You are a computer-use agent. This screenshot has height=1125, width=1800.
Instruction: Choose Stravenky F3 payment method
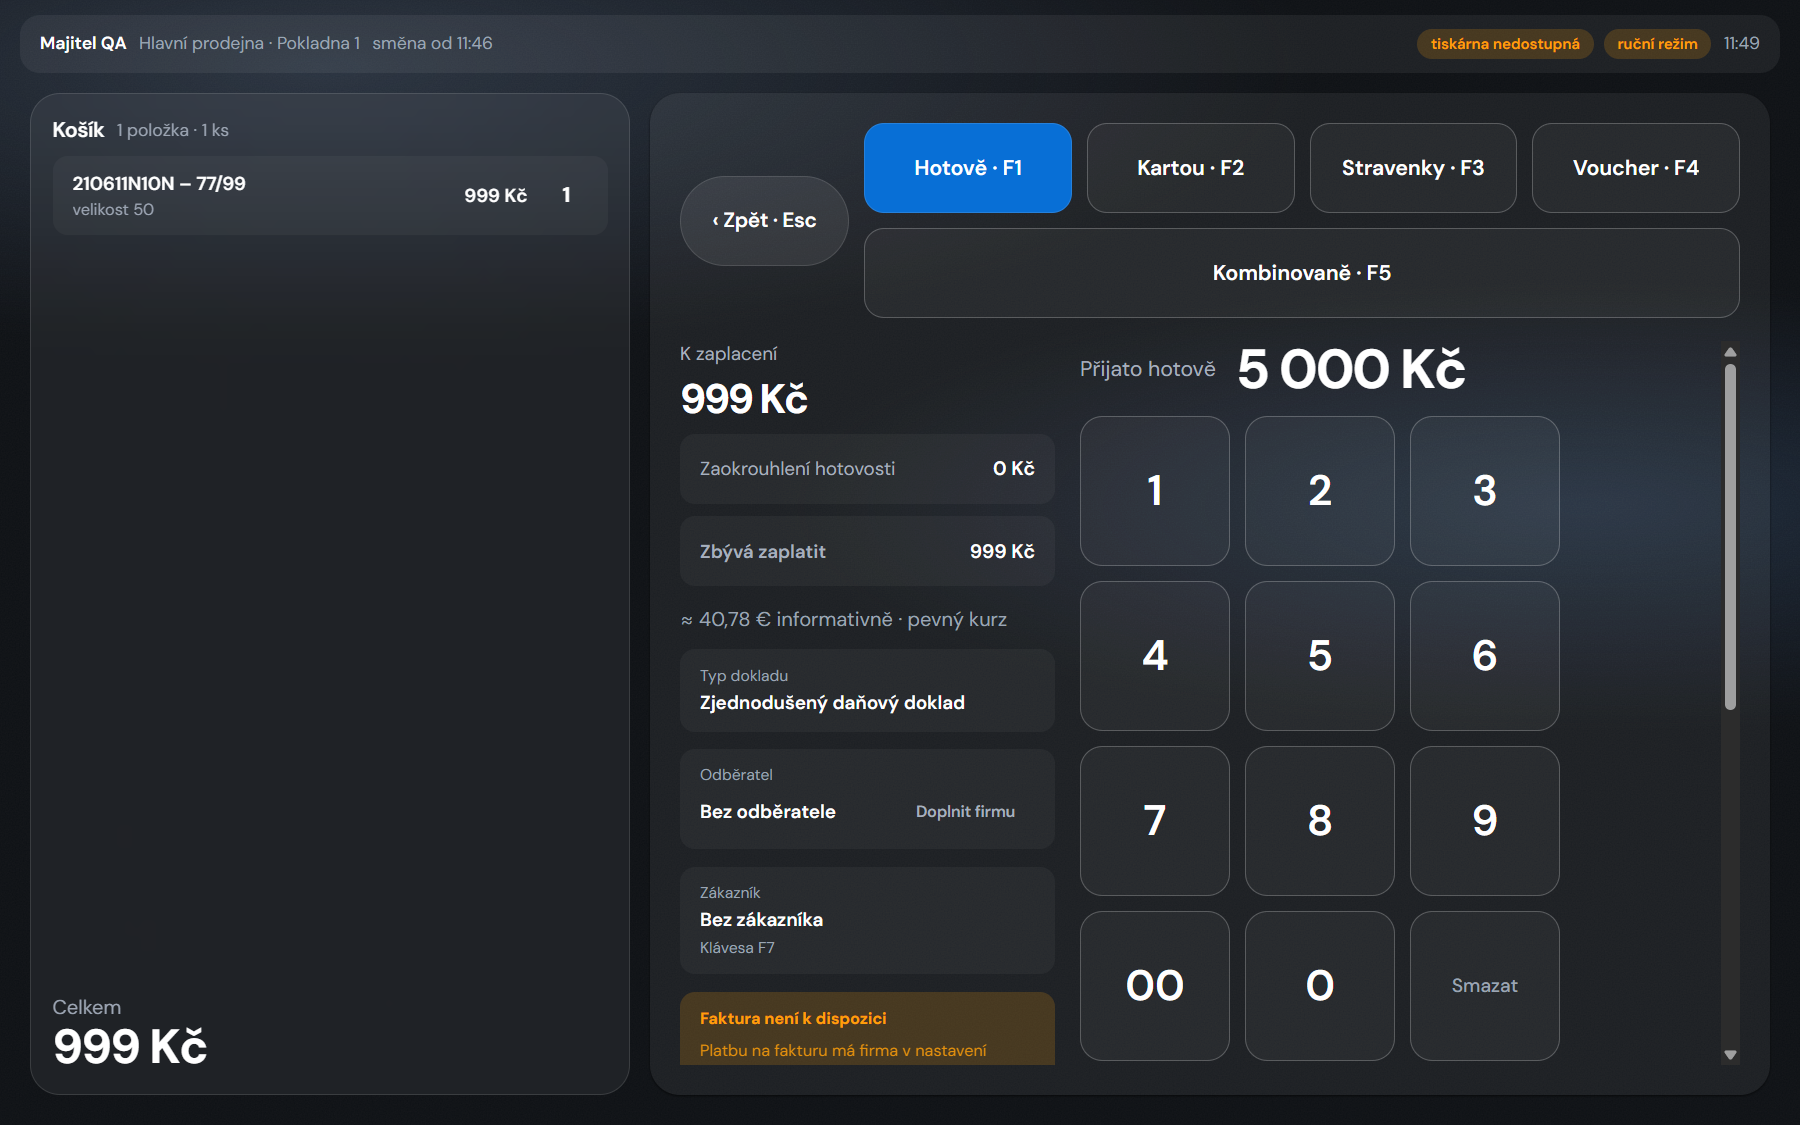1413,168
